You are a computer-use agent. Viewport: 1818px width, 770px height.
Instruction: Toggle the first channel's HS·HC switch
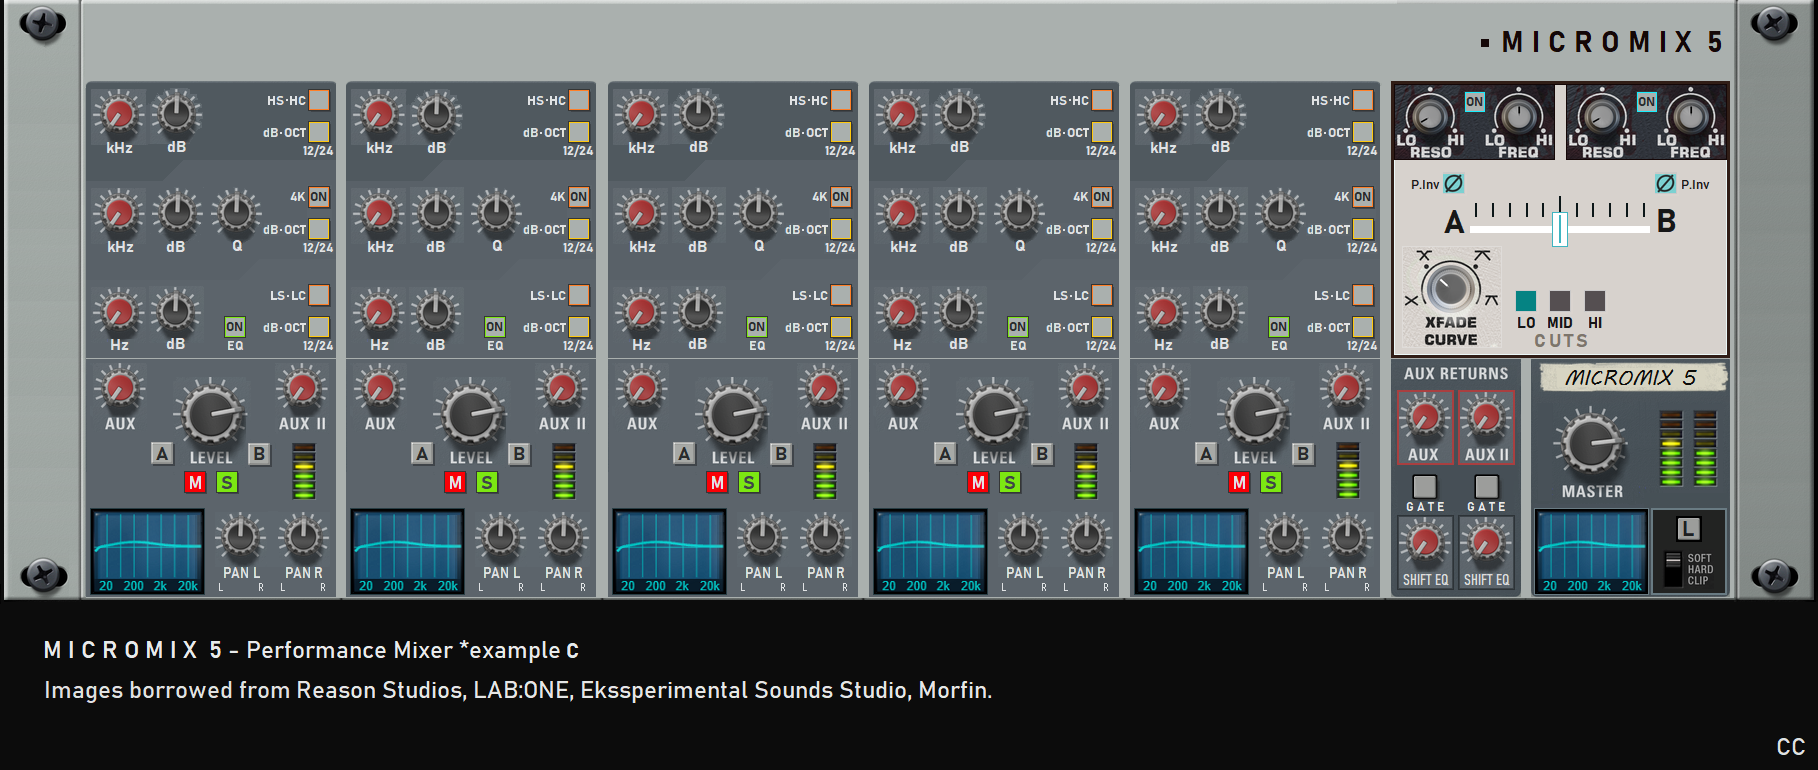click(x=319, y=100)
